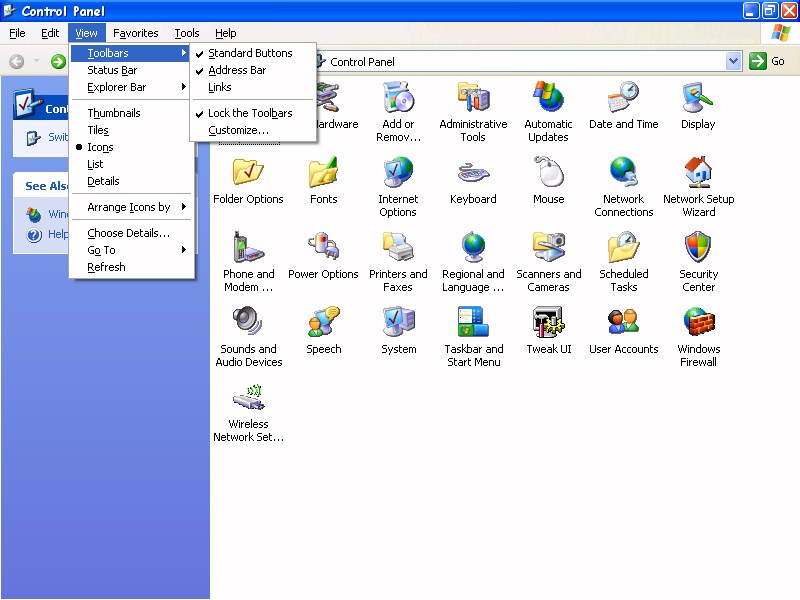Click the Back arrow toolbar button
This screenshot has height=600, width=800.
(x=17, y=62)
